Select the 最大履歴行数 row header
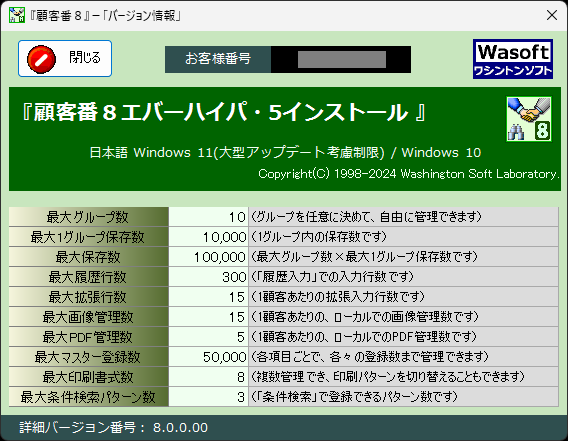Image resolution: width=568 pixels, height=441 pixels. coord(89,277)
